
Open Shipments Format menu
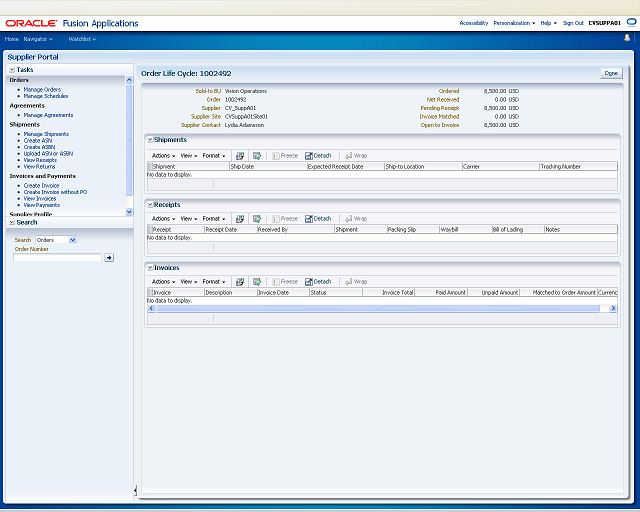(213, 156)
